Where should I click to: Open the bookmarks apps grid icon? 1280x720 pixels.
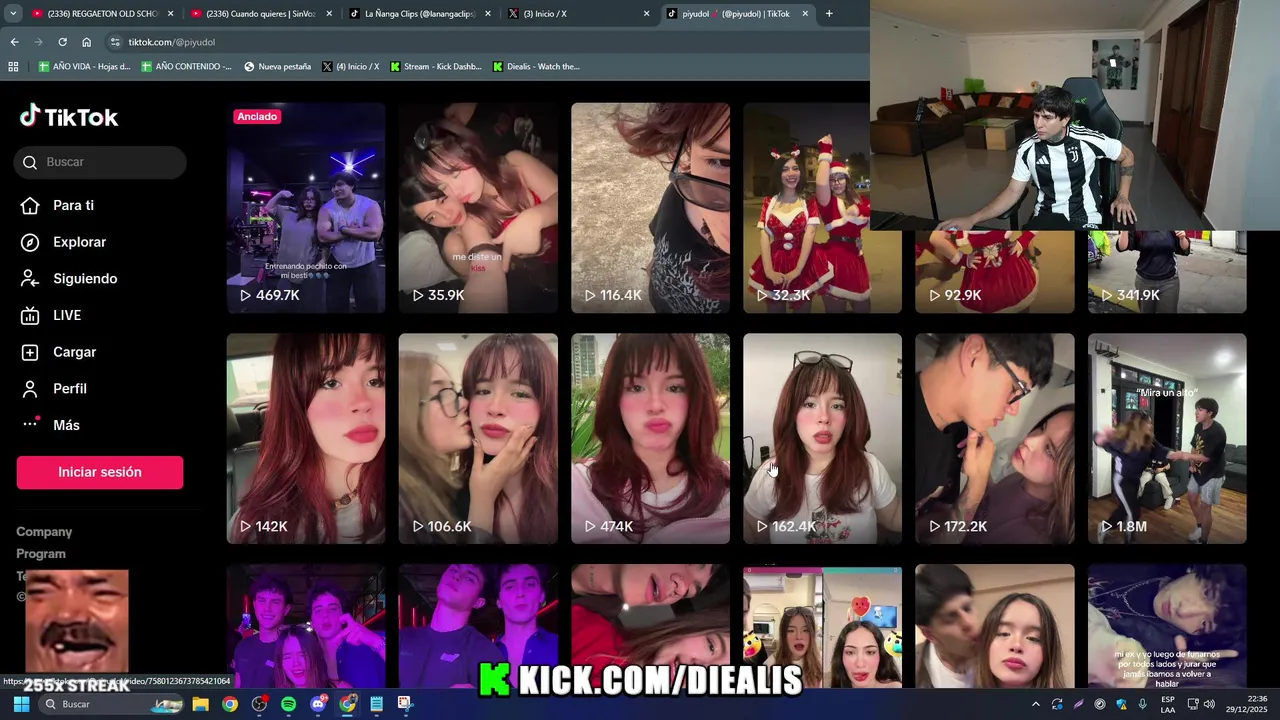click(x=13, y=66)
